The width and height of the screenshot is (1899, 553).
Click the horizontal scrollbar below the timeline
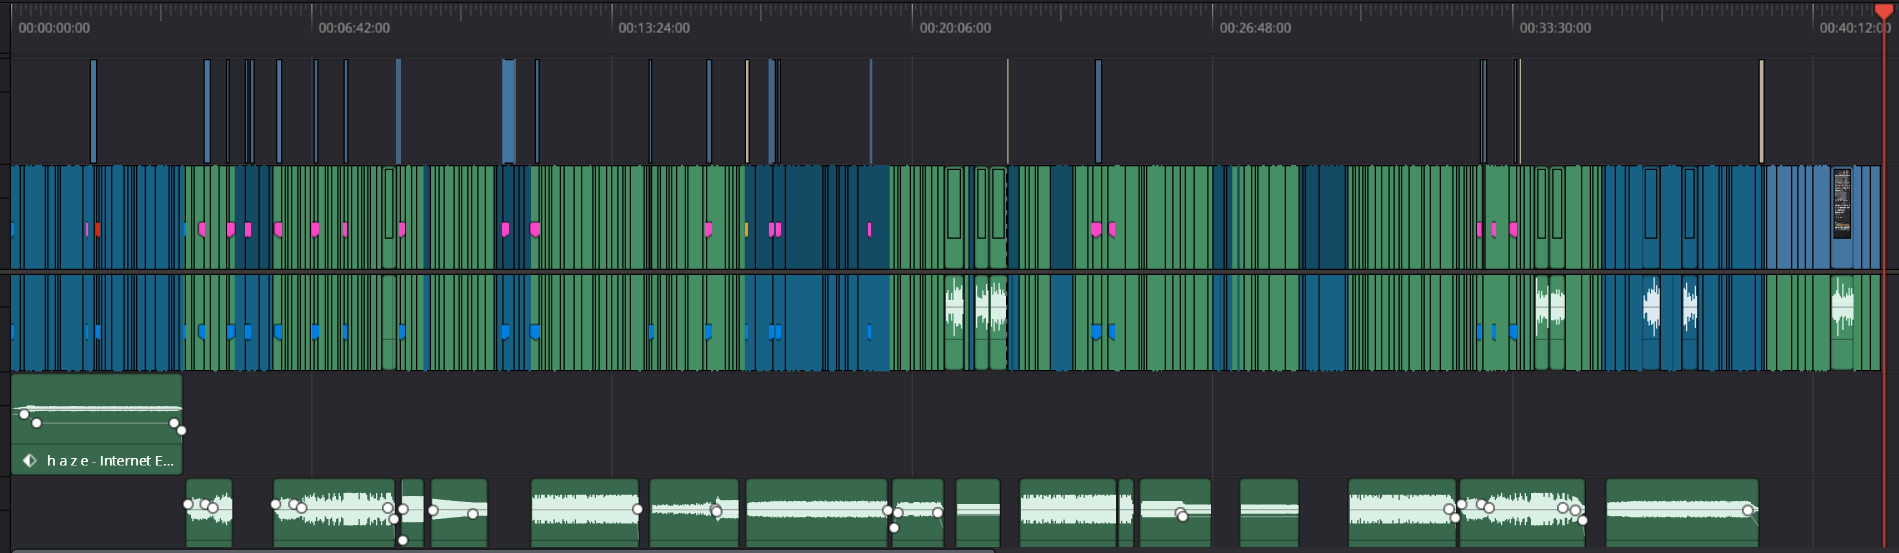pos(500,550)
